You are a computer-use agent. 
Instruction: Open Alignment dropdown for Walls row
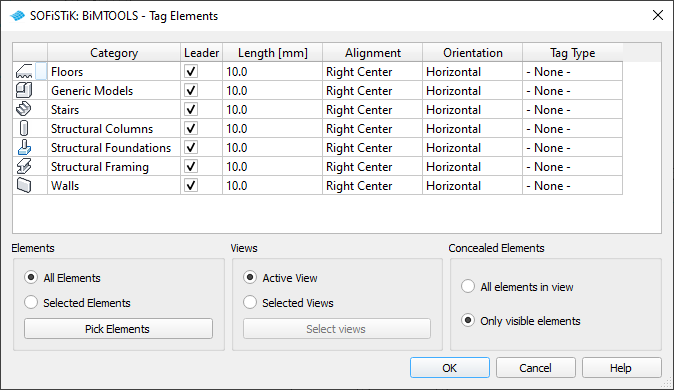click(x=372, y=185)
